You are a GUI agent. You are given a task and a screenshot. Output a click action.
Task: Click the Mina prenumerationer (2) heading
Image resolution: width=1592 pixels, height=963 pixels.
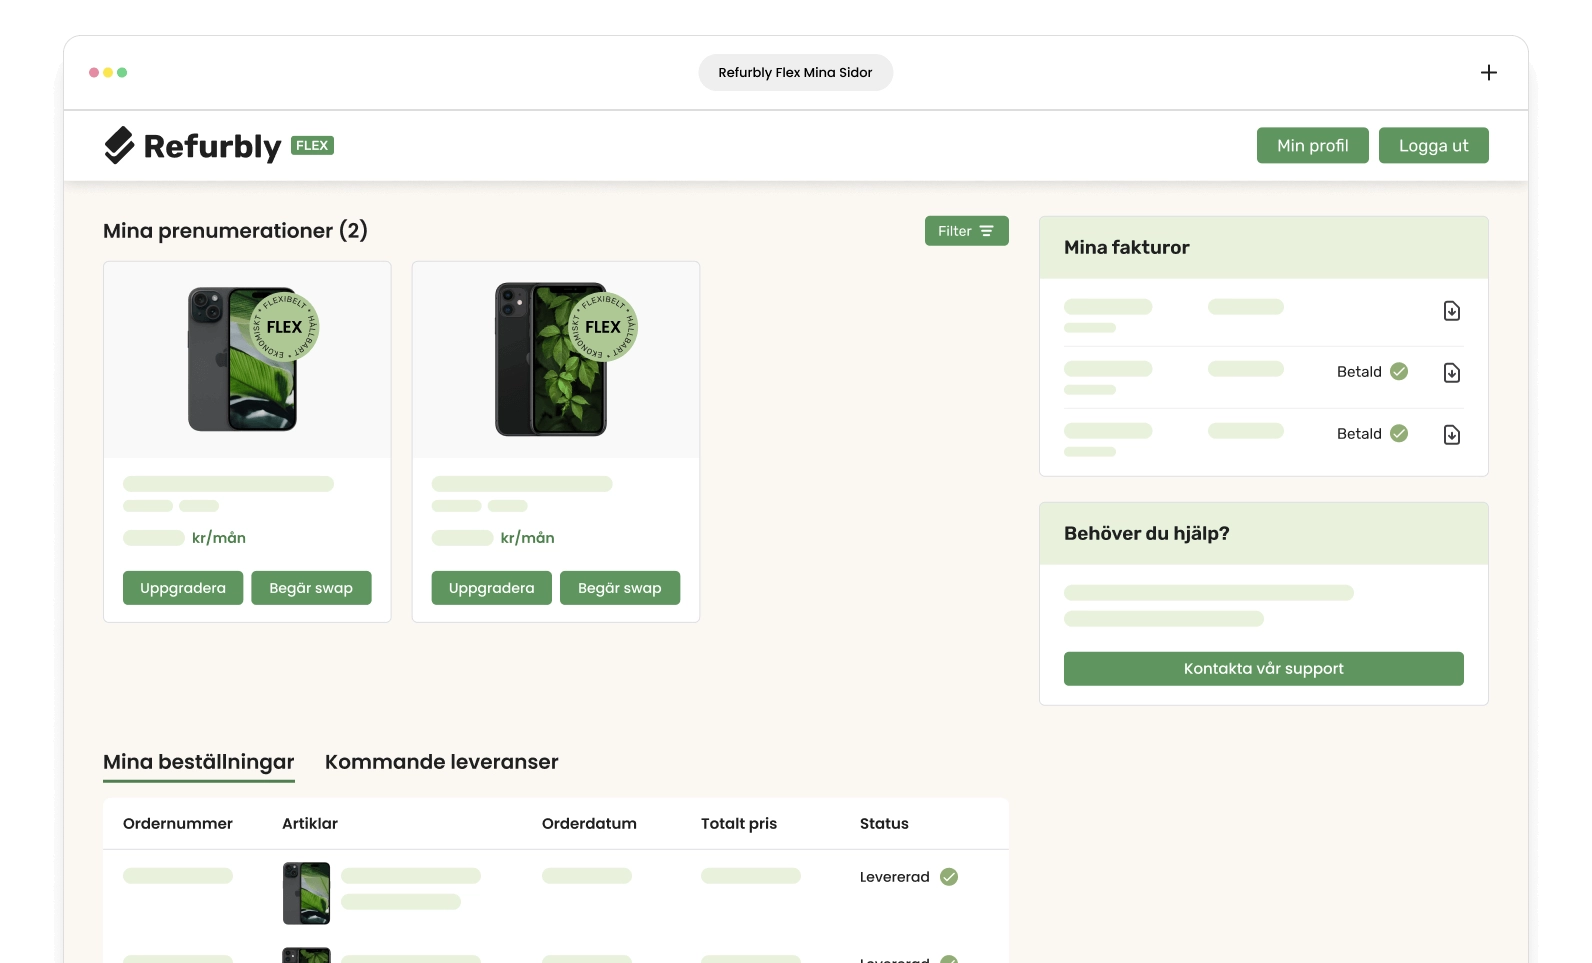pyautogui.click(x=235, y=231)
